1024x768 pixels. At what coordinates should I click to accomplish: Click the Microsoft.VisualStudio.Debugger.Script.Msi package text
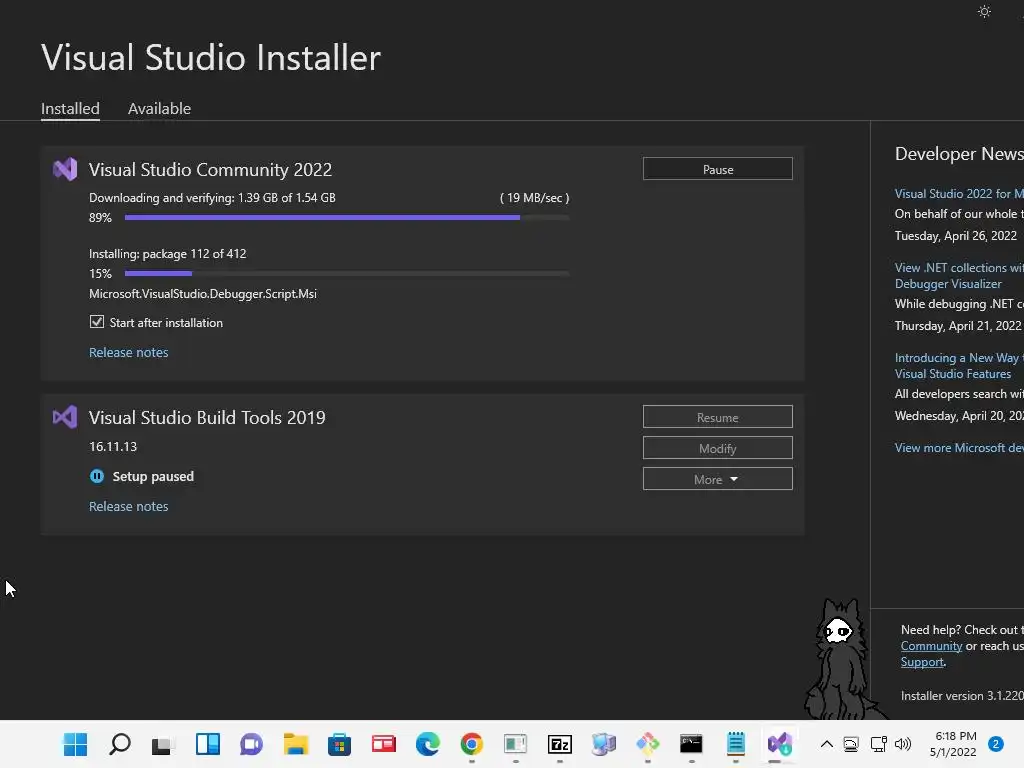pyautogui.click(x=203, y=294)
